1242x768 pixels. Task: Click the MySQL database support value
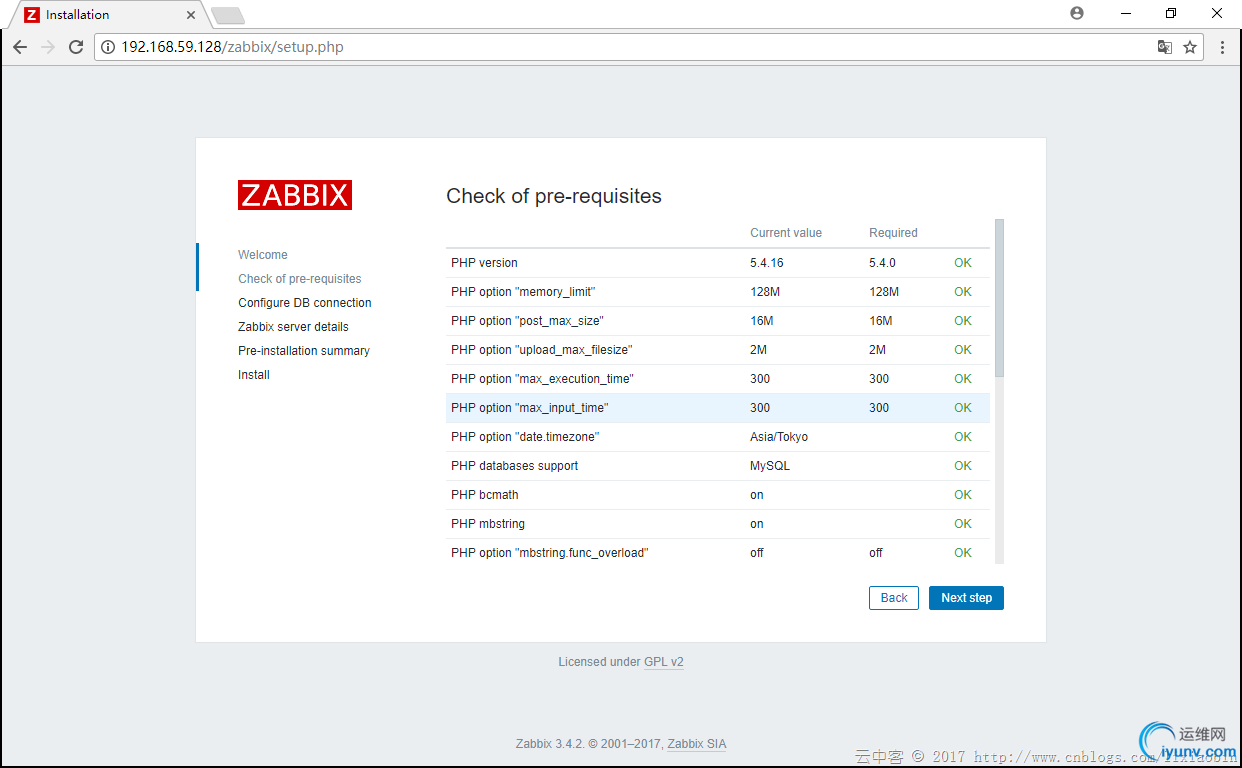coord(769,466)
